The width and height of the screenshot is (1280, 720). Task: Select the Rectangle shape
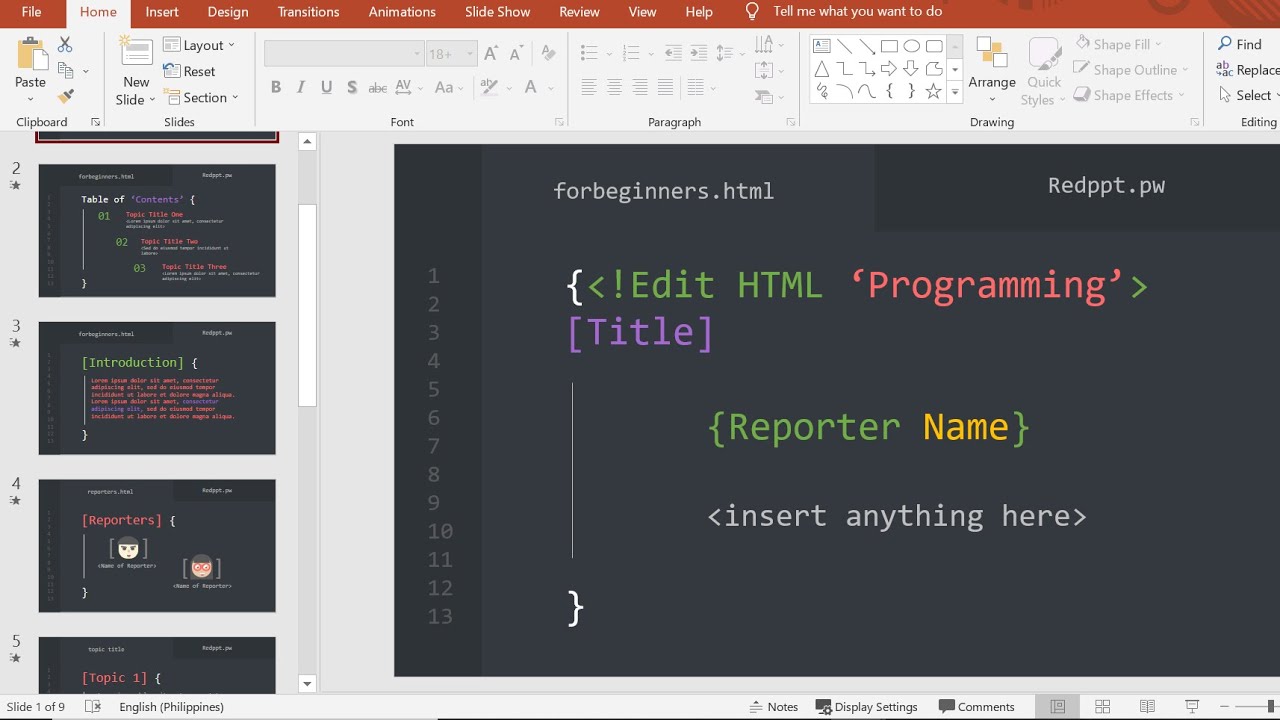pyautogui.click(x=889, y=46)
